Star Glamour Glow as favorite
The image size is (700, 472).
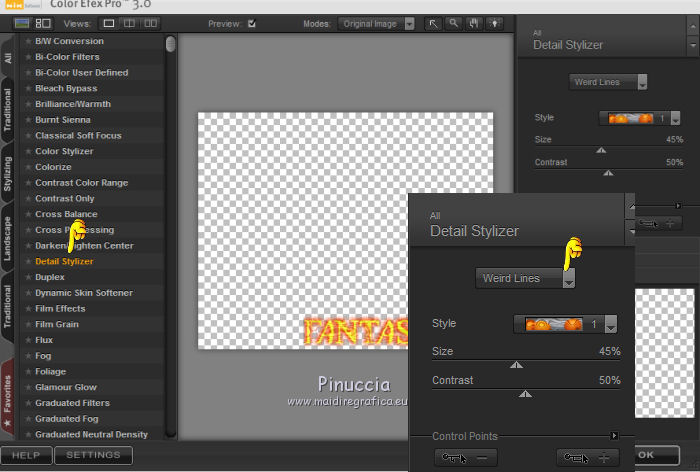pyautogui.click(x=28, y=387)
